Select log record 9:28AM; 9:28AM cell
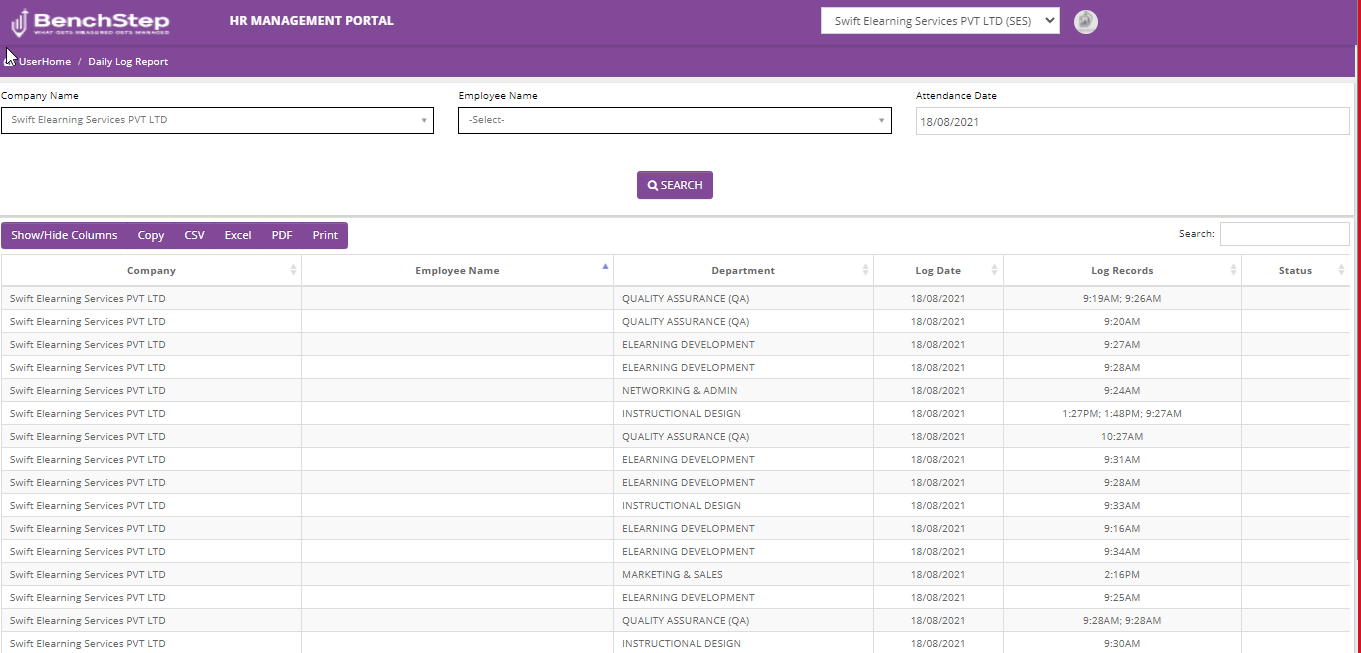Viewport: 1361px width, 653px height. 1122,620
